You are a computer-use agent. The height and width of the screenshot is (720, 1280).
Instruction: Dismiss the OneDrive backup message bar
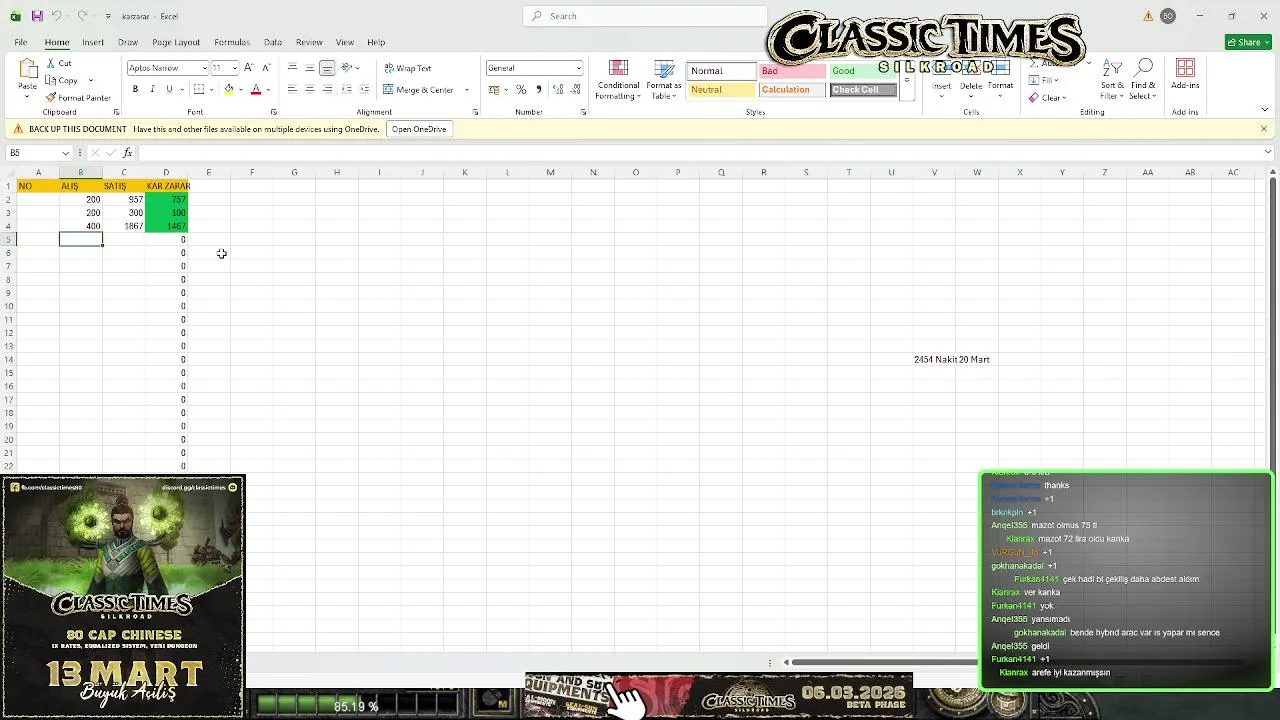[x=1264, y=129]
